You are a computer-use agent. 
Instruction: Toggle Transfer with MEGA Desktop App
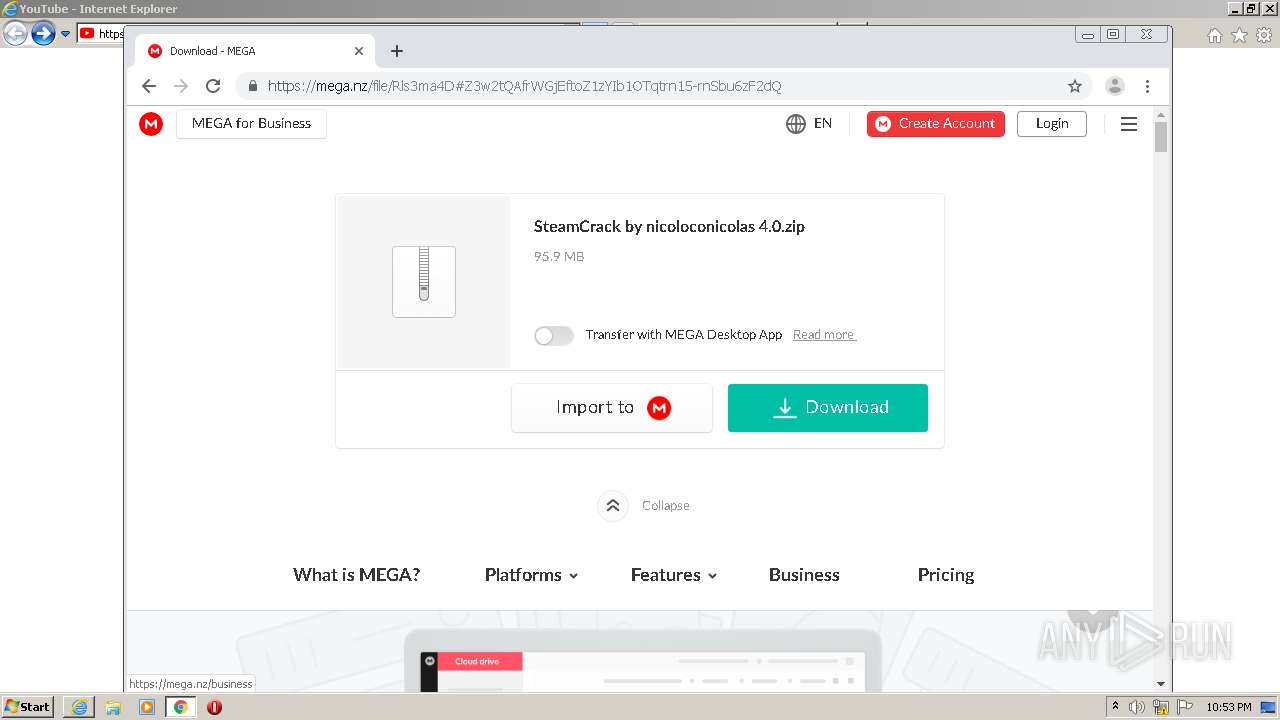(553, 336)
